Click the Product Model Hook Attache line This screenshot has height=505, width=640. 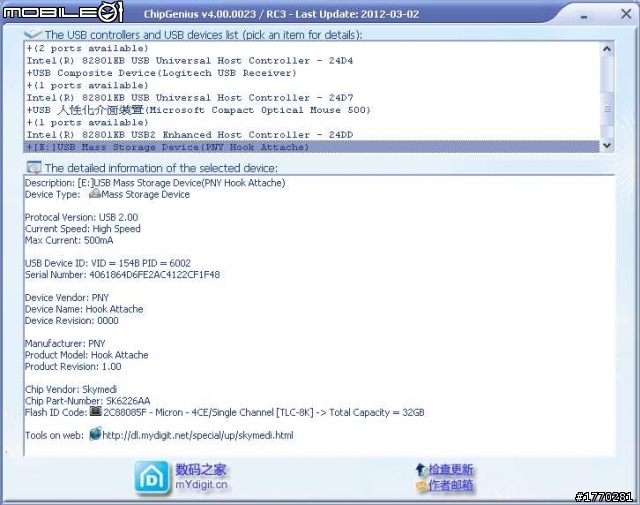87,355
